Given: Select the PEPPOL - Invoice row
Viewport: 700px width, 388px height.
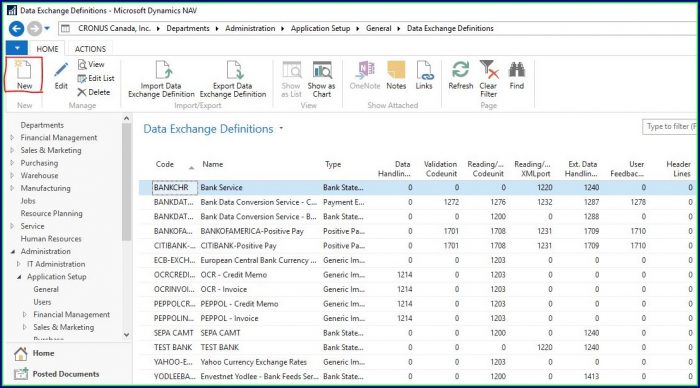Looking at the screenshot, I should pyautogui.click(x=417, y=318).
